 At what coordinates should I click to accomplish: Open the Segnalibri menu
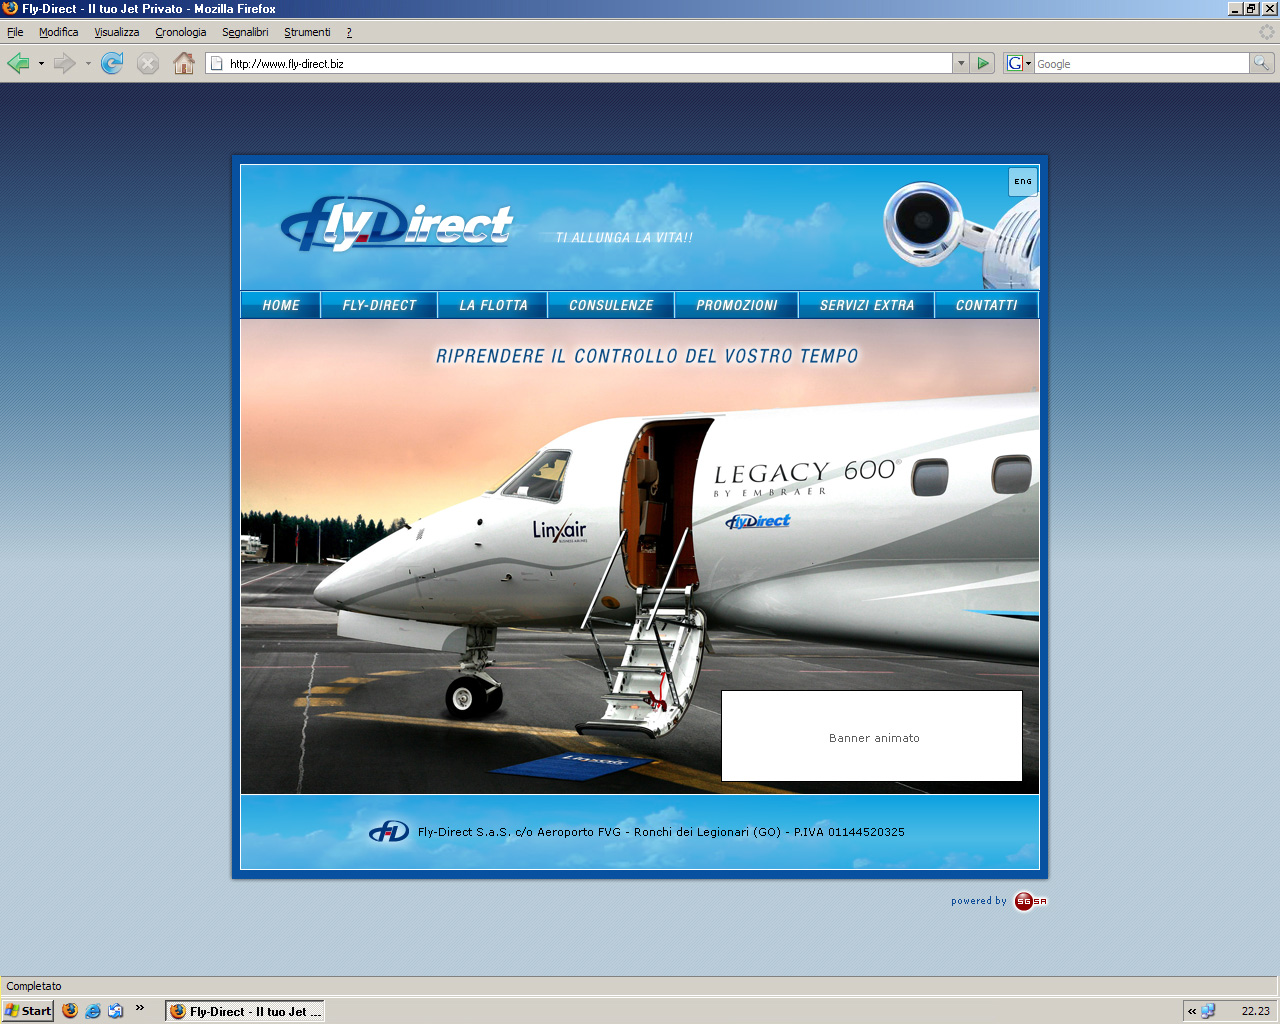coord(245,32)
